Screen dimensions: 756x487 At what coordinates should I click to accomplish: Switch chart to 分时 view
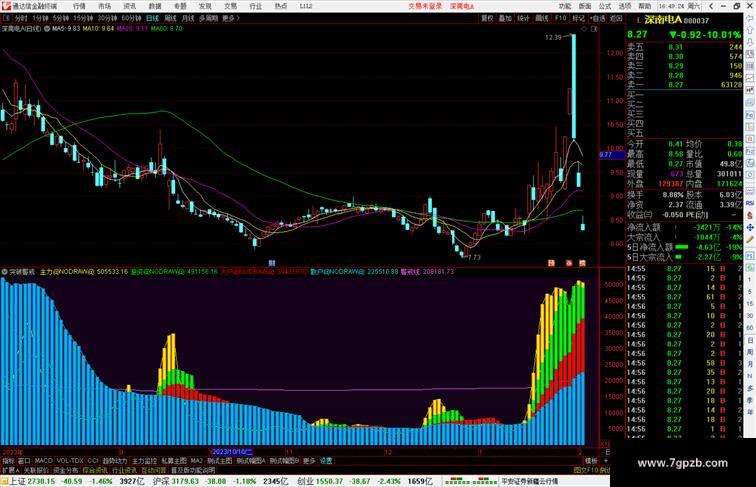coord(21,18)
